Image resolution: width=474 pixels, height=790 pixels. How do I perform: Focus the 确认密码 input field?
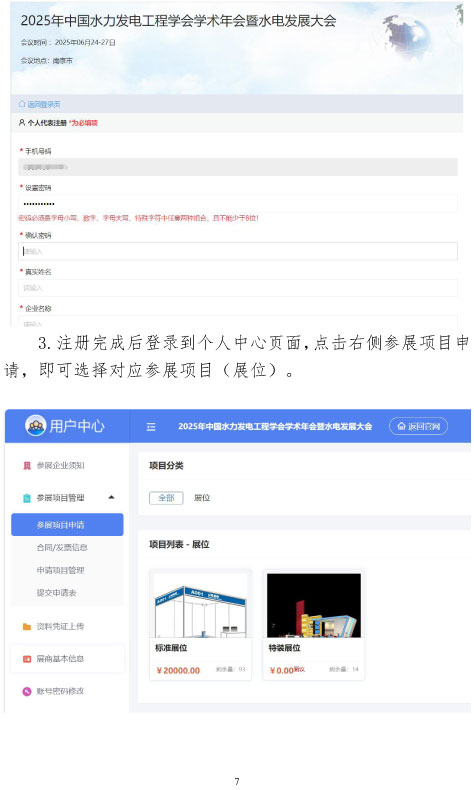click(238, 251)
